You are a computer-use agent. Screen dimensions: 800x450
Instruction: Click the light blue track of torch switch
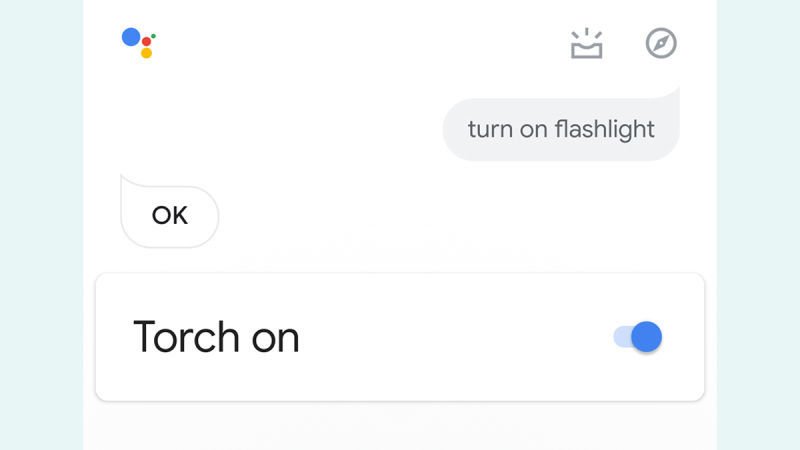(x=620, y=337)
